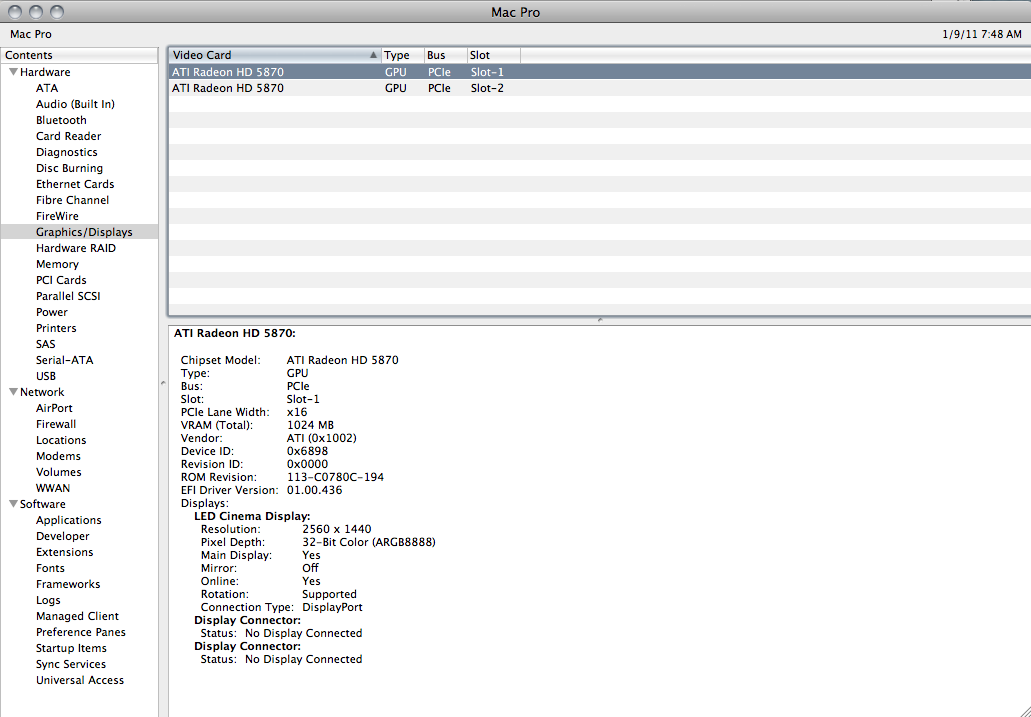The width and height of the screenshot is (1031, 717).
Task: Open USB entry
Action: pyautogui.click(x=46, y=376)
